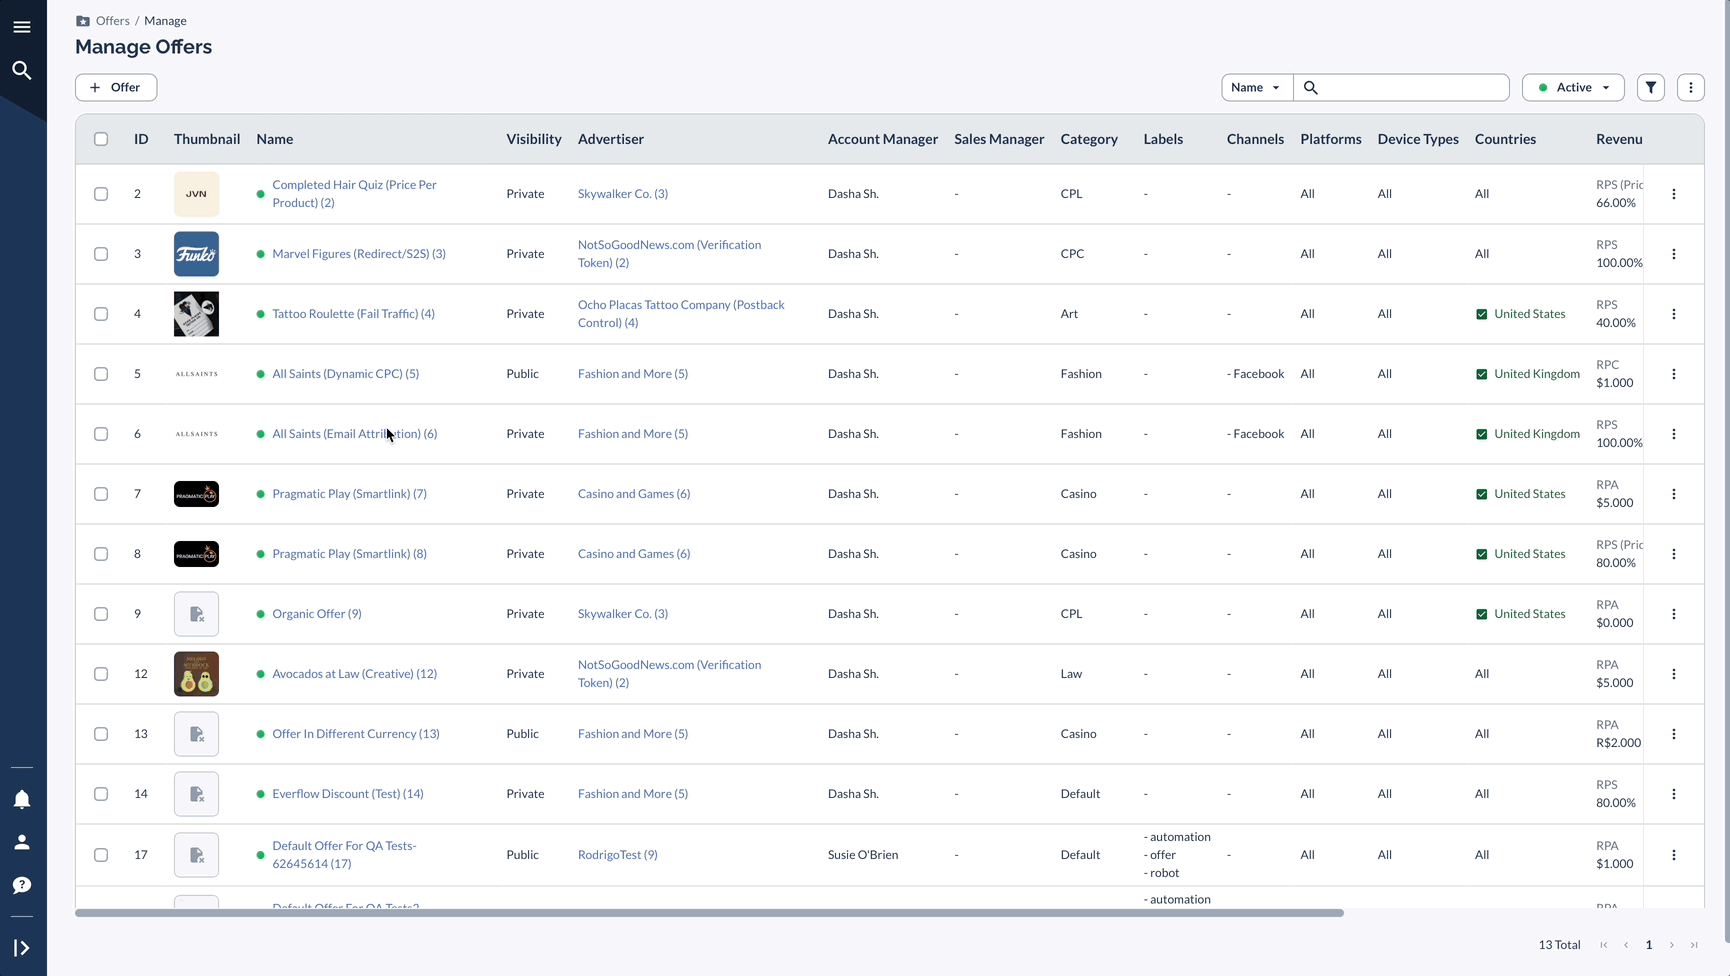This screenshot has height=976, width=1730.
Task: Open the notifications bell
Action: coord(22,799)
